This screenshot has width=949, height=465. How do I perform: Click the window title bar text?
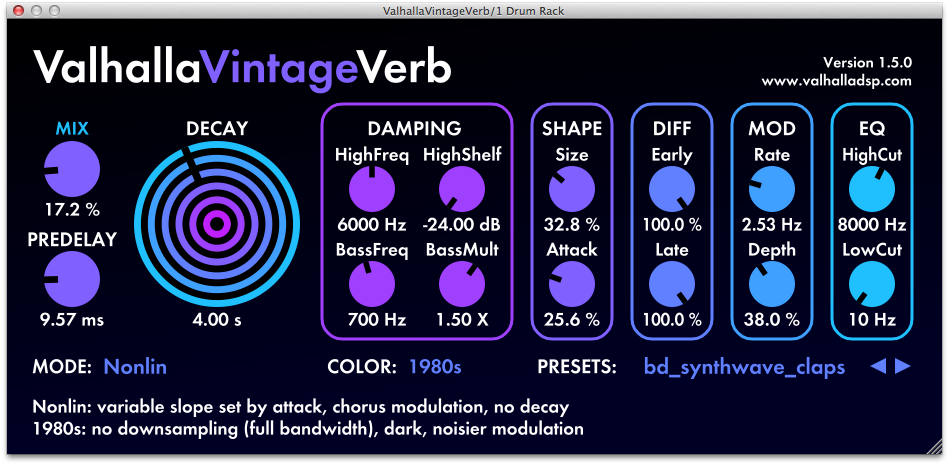pos(474,11)
